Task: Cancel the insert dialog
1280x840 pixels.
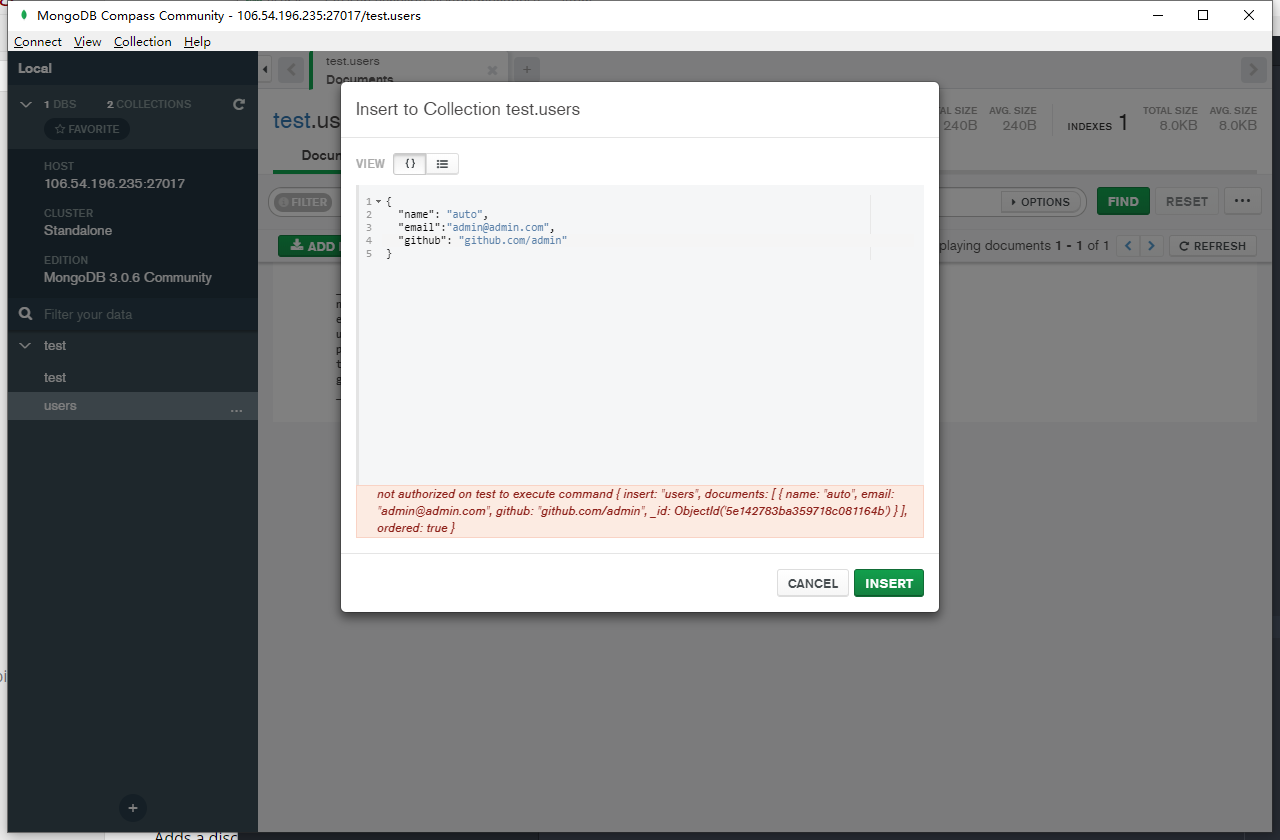Action: (x=812, y=583)
